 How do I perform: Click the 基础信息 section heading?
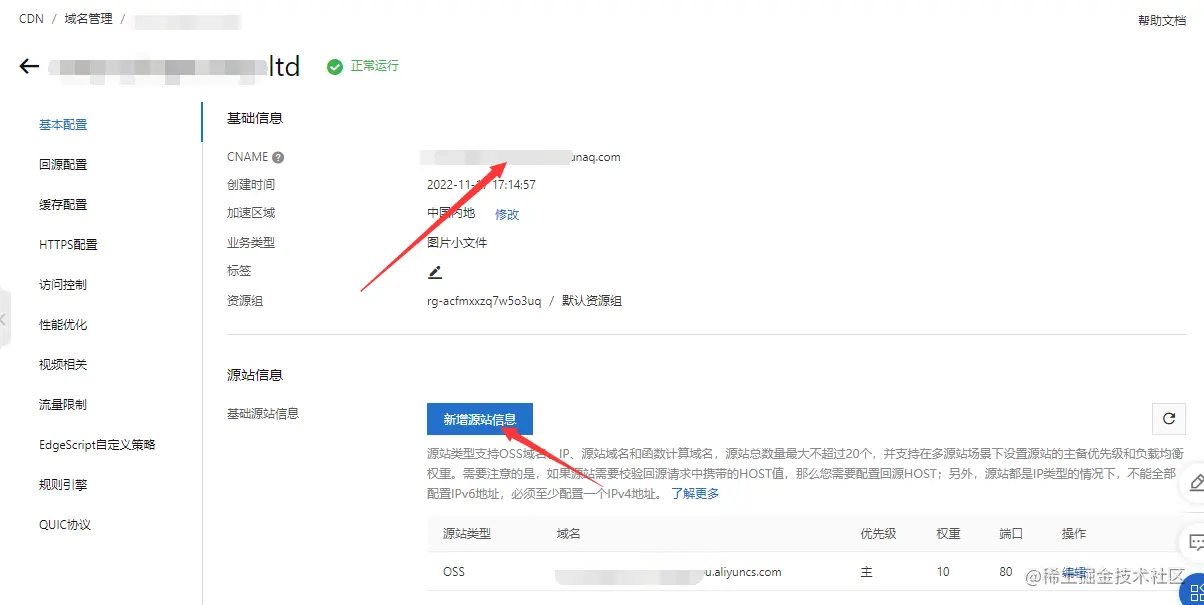tap(255, 118)
